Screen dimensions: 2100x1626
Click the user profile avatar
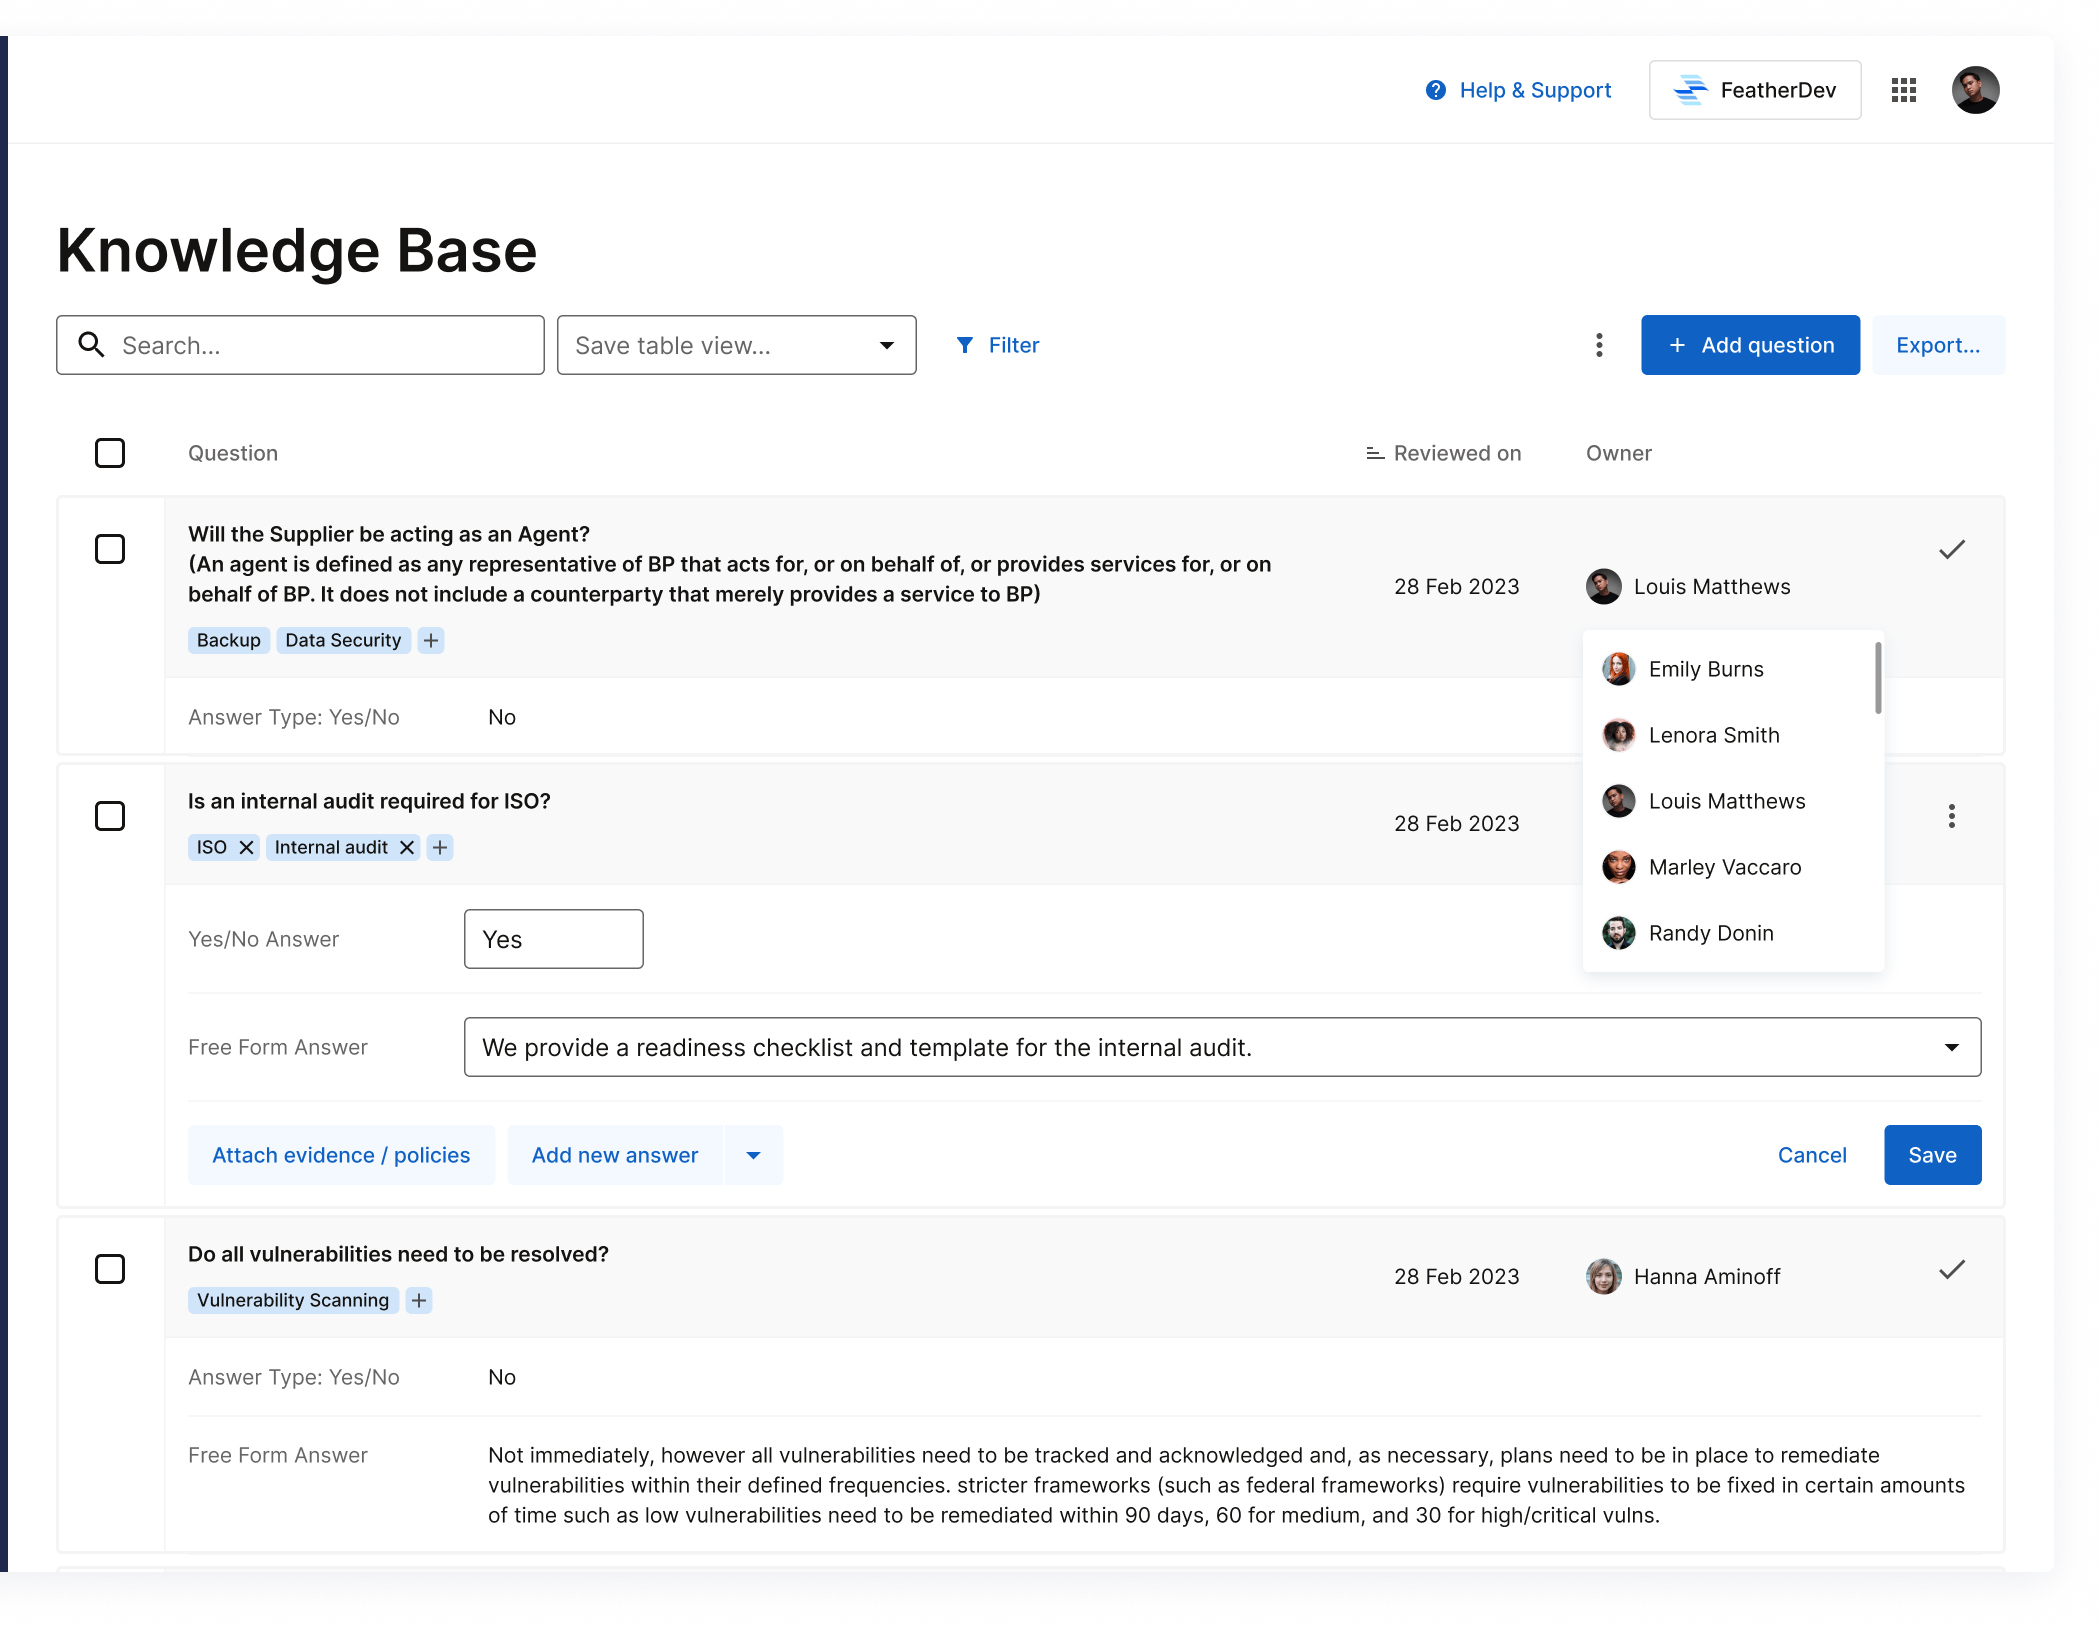pos(1975,90)
